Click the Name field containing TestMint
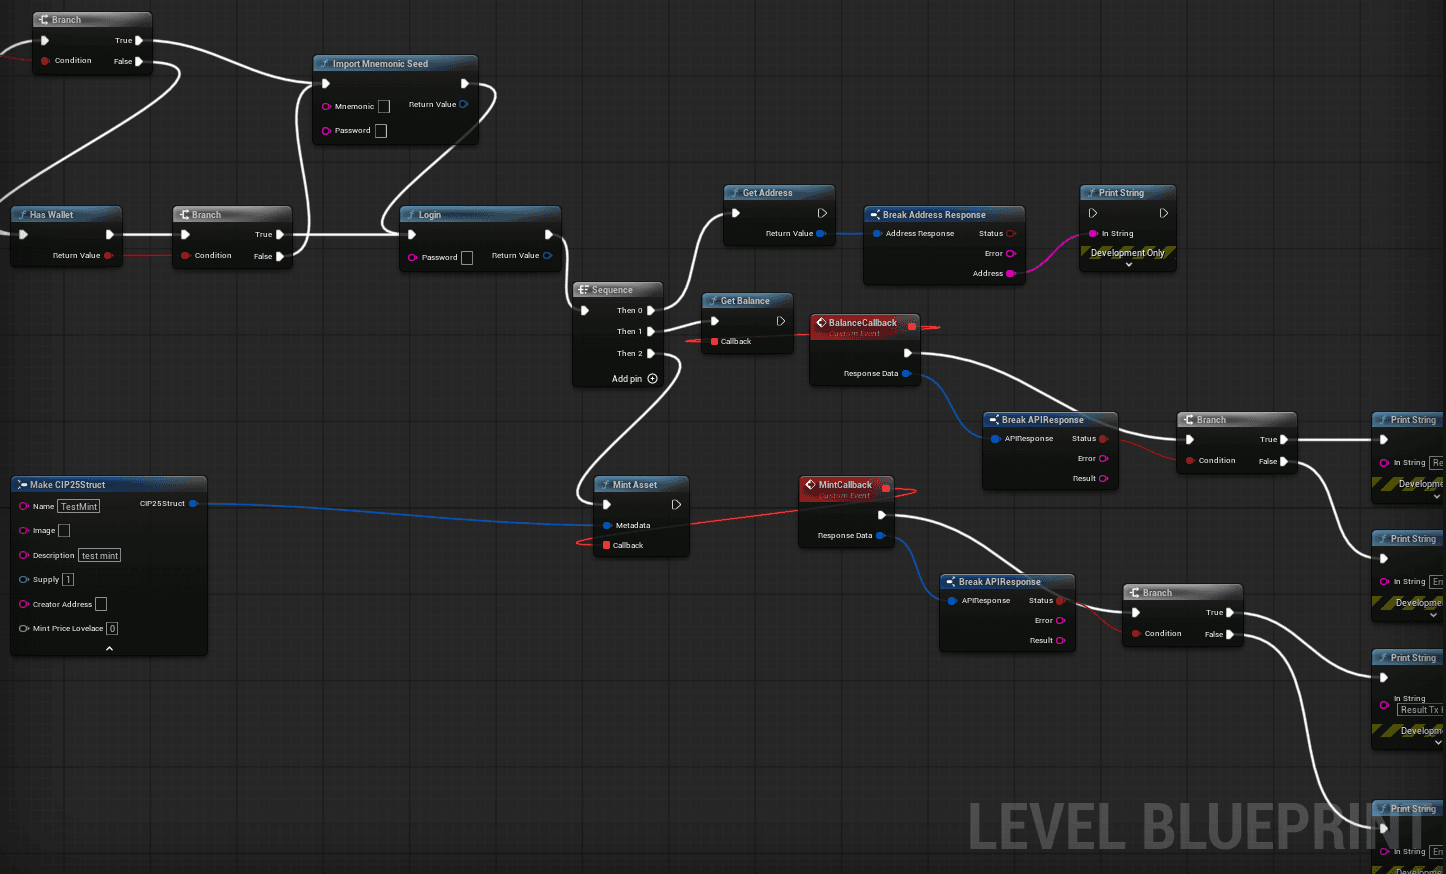The height and width of the screenshot is (874, 1446). point(79,507)
